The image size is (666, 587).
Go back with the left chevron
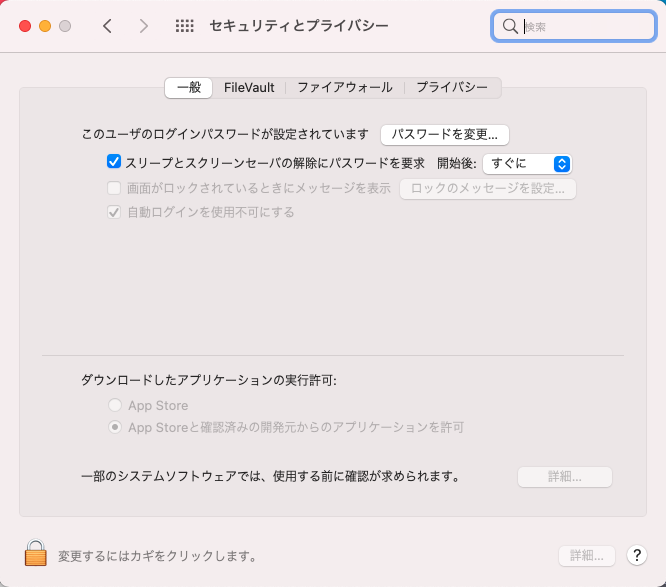107,26
